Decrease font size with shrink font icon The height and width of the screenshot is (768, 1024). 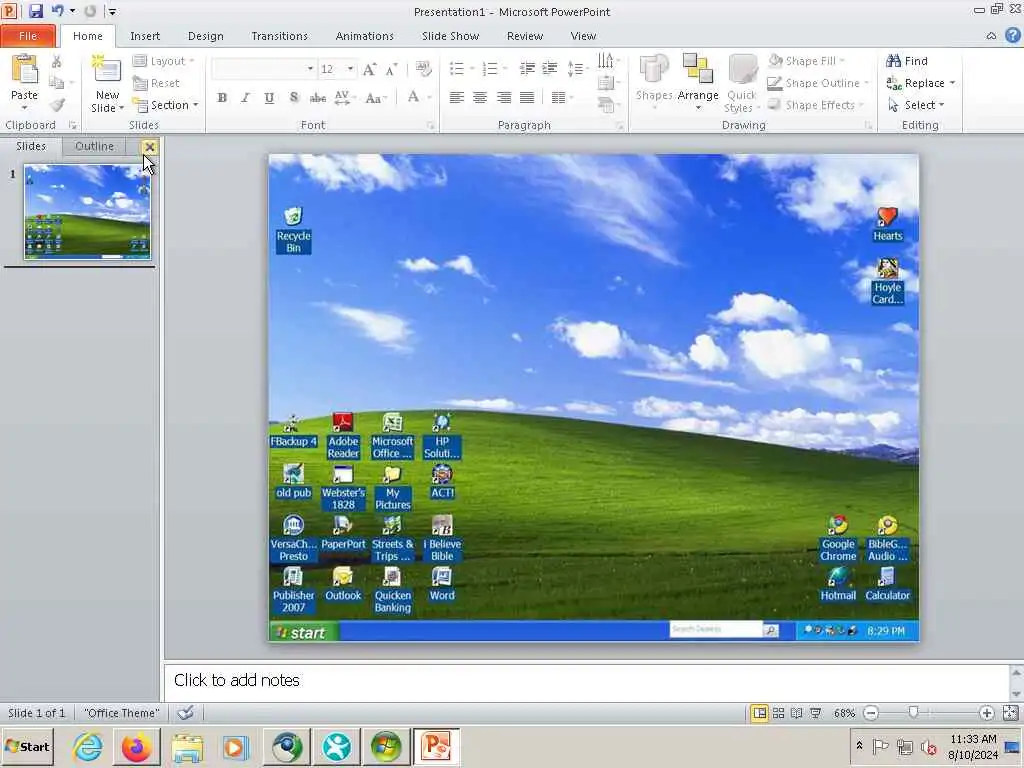tap(391, 69)
